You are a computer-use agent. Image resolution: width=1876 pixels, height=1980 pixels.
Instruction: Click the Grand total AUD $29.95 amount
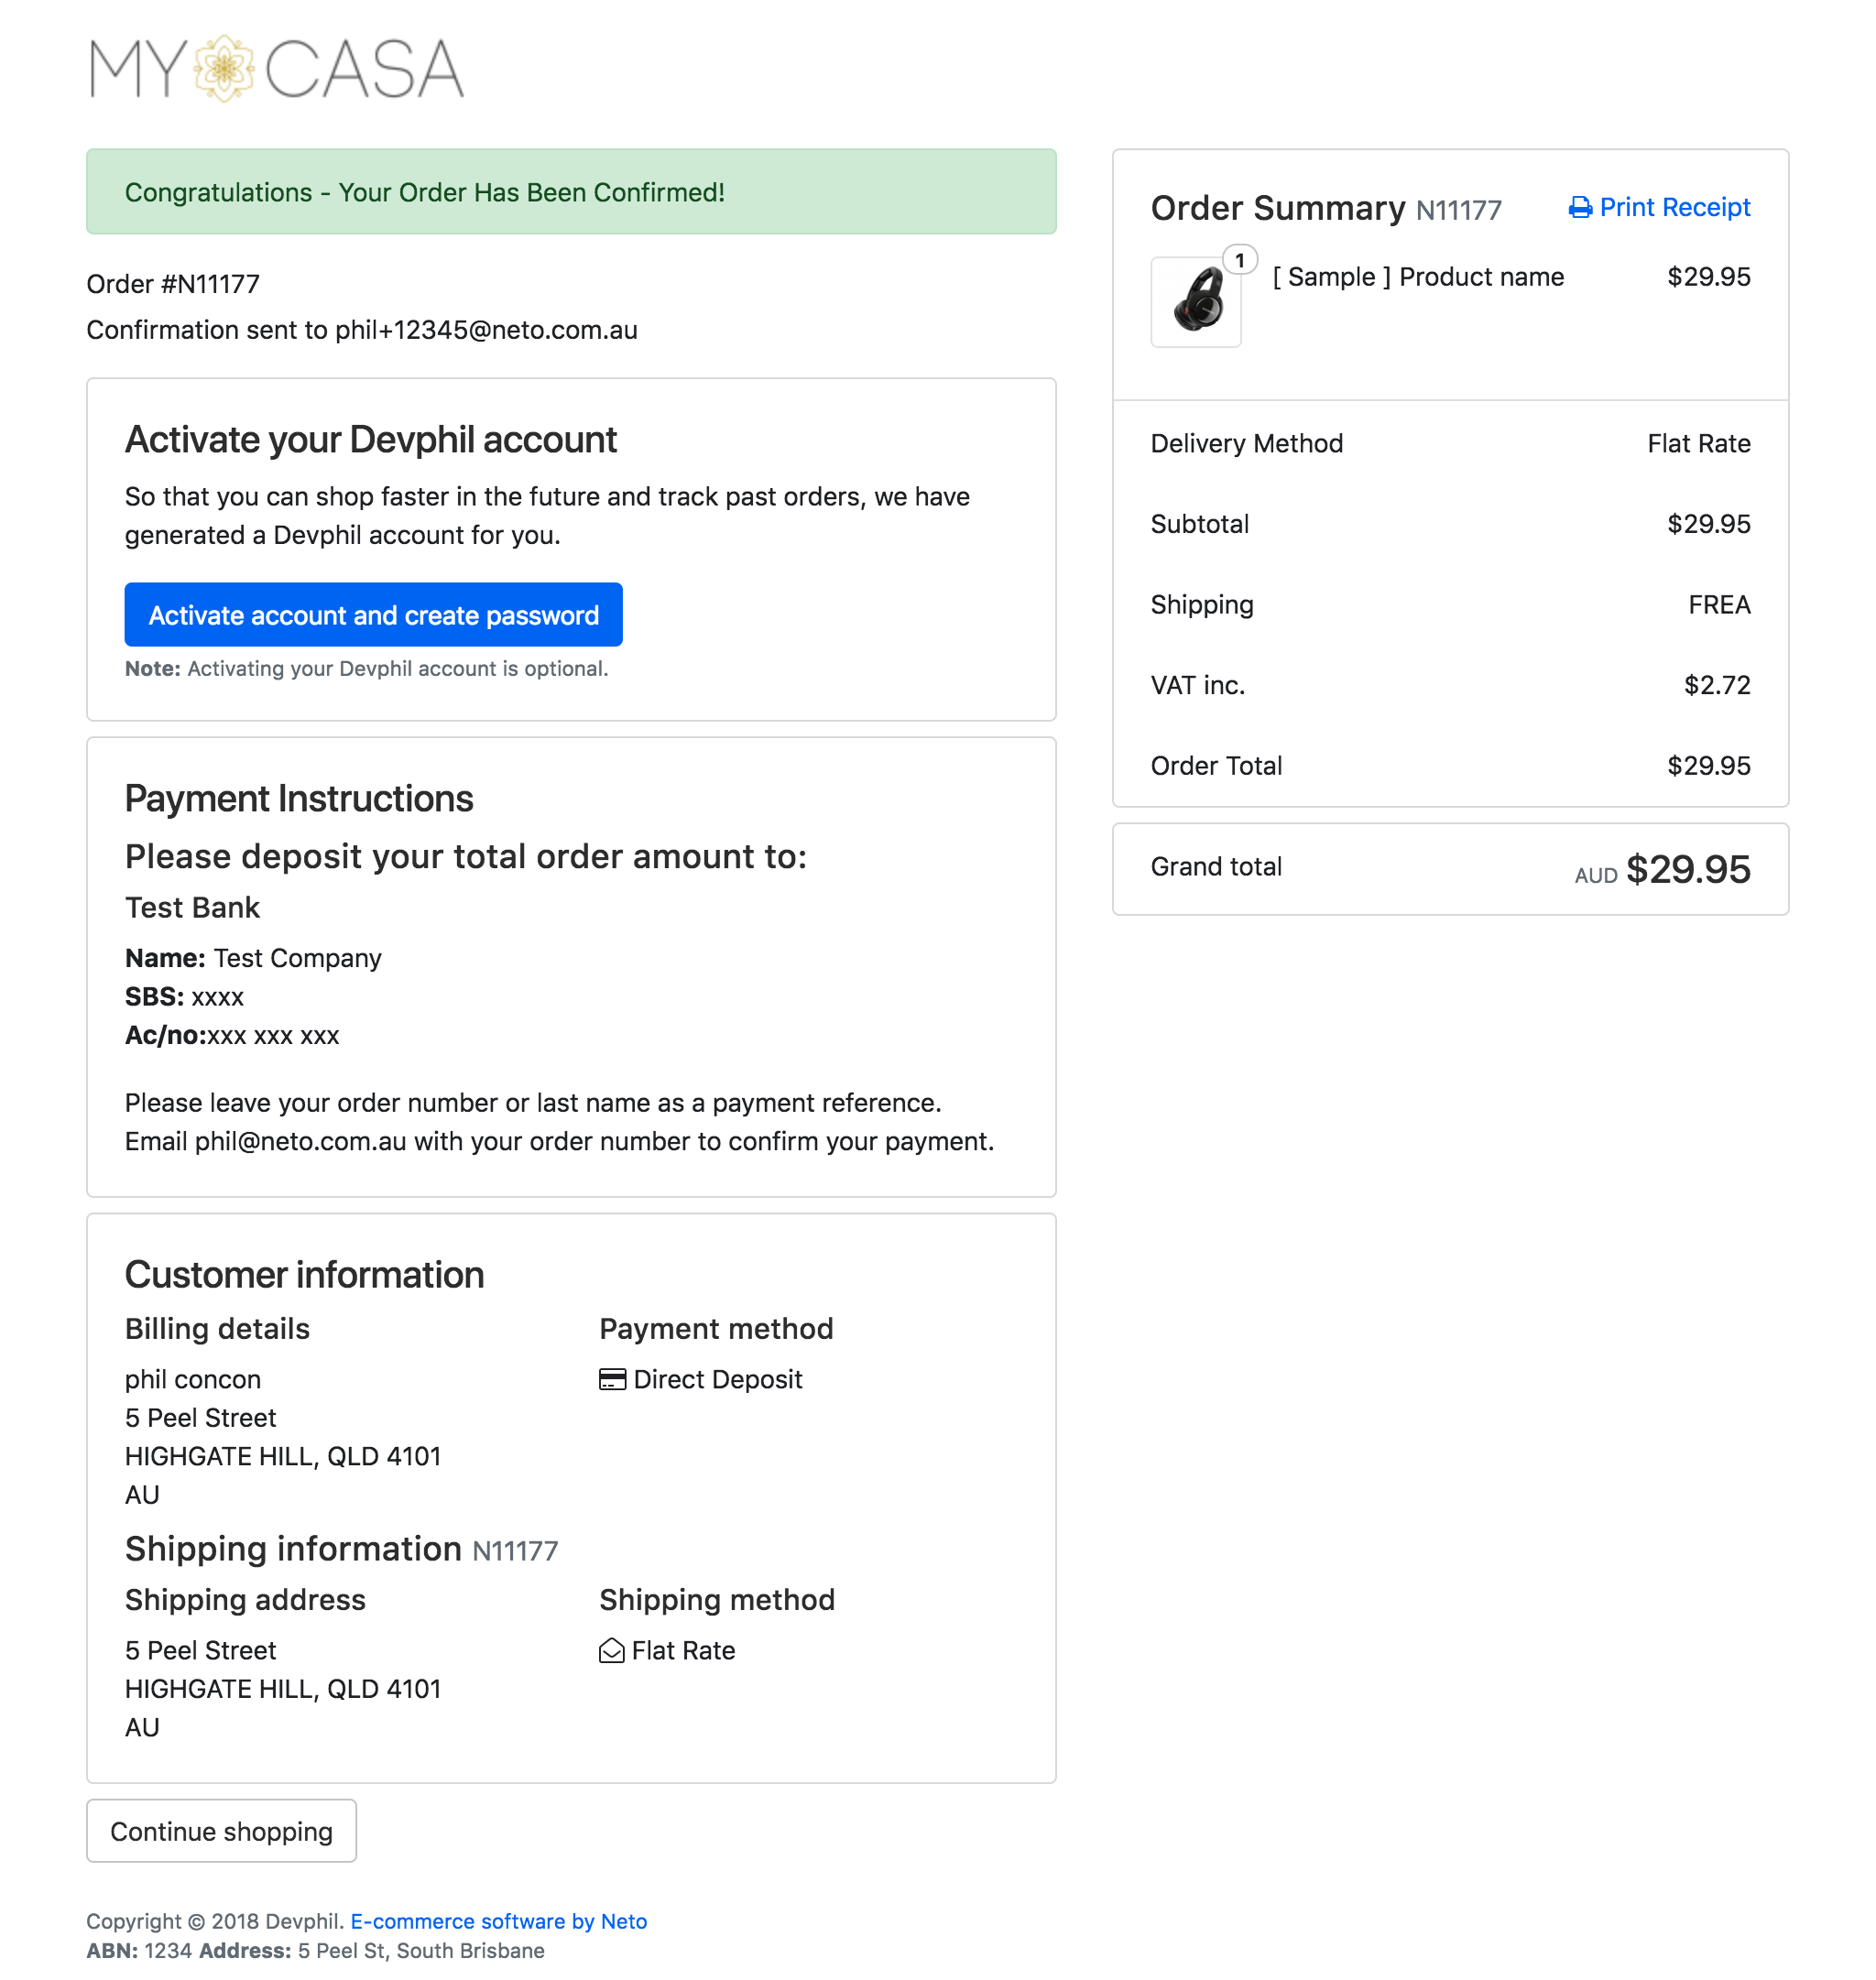(x=1687, y=869)
